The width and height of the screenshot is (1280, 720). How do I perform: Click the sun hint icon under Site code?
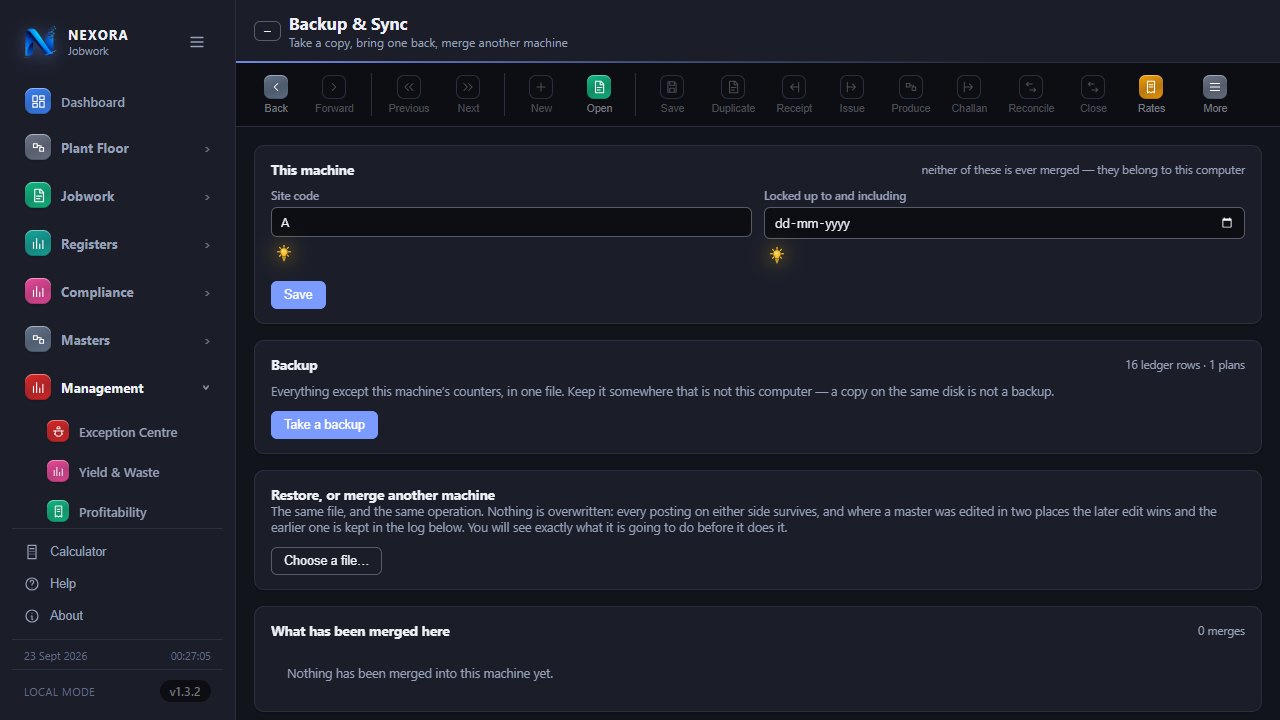coord(284,253)
